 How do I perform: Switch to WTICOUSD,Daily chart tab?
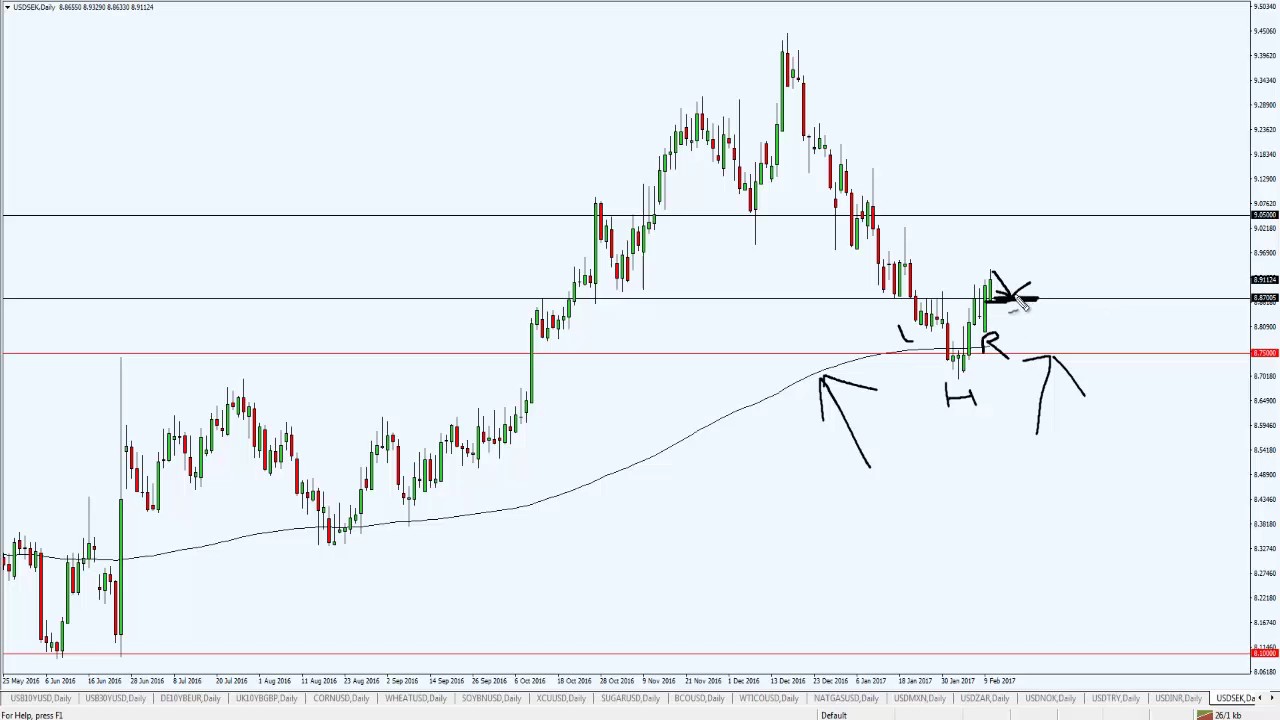pyautogui.click(x=770, y=698)
